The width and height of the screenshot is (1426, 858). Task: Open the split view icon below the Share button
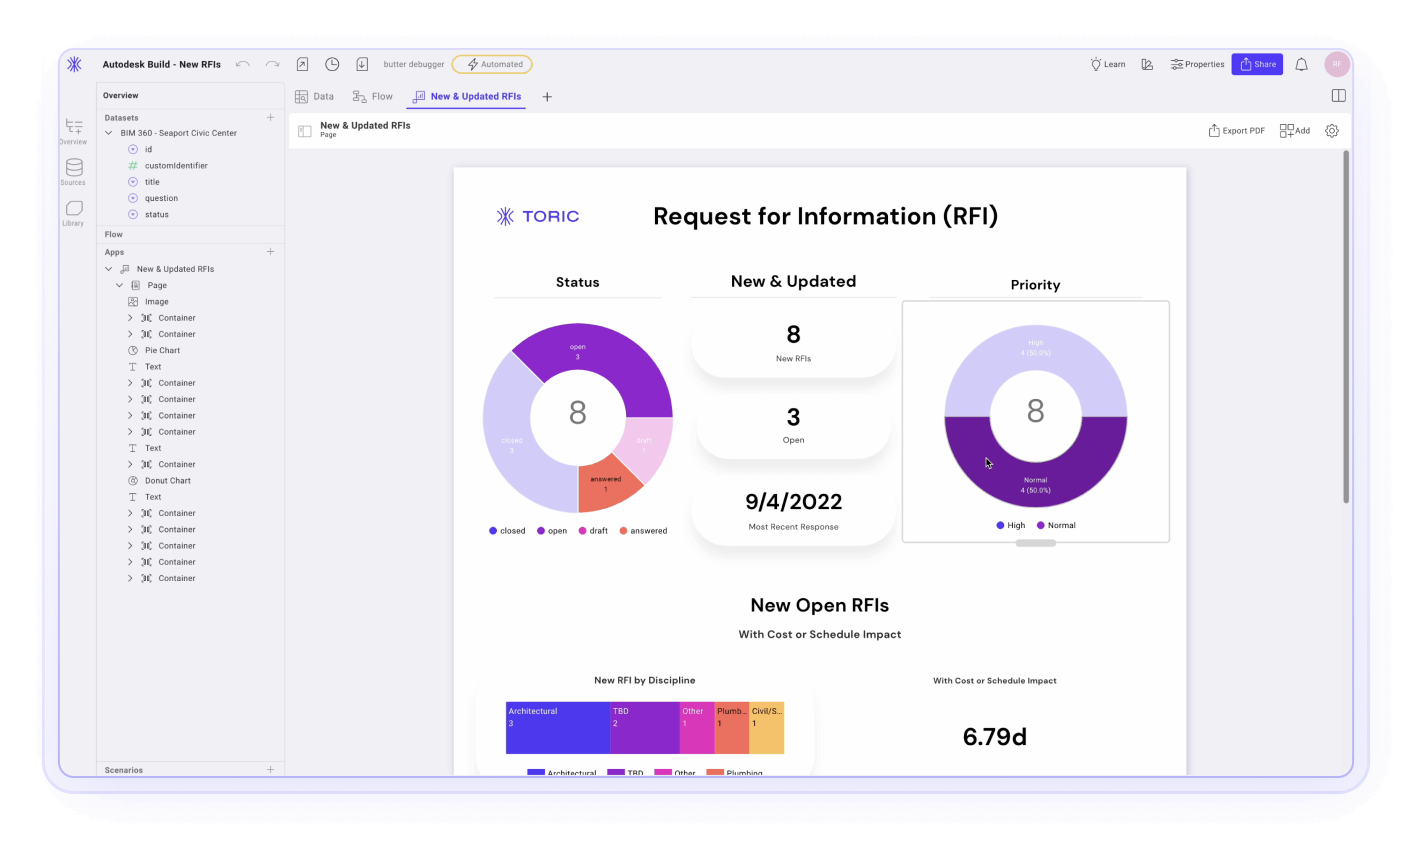coord(1337,94)
